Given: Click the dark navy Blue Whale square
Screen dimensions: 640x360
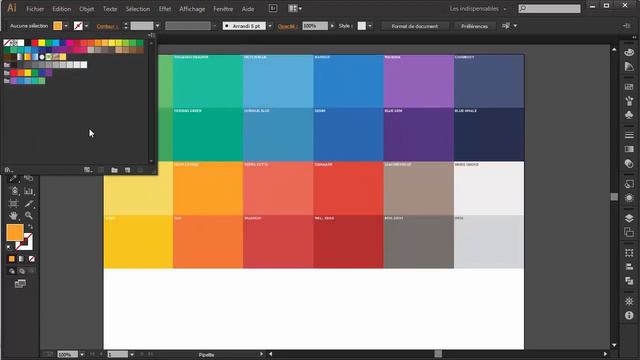Looking at the screenshot, I should (489, 135).
